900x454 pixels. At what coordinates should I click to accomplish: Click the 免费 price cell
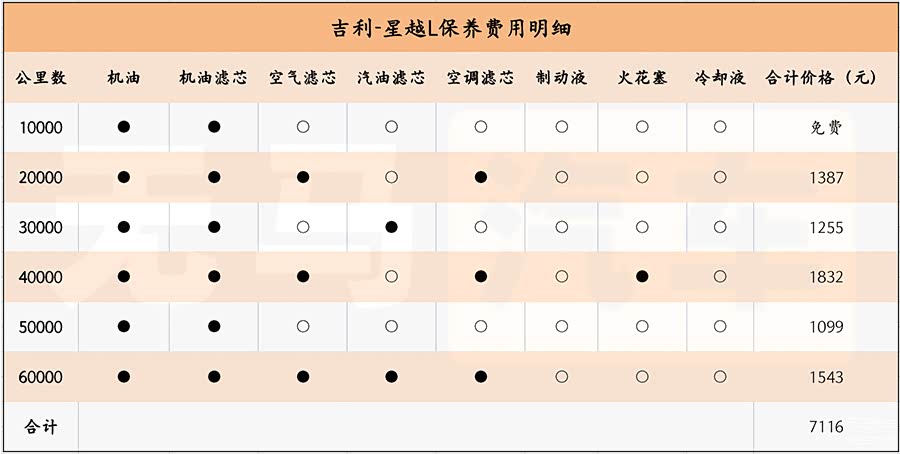826,128
